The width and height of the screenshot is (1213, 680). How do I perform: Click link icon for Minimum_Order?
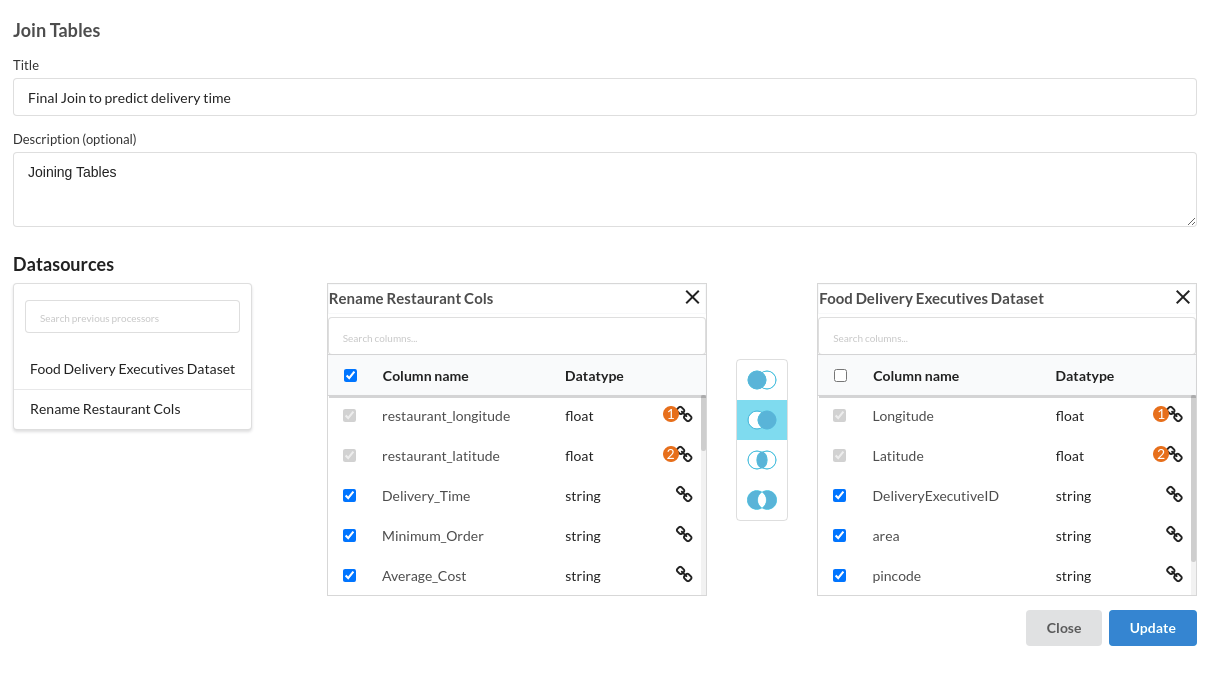coord(684,534)
